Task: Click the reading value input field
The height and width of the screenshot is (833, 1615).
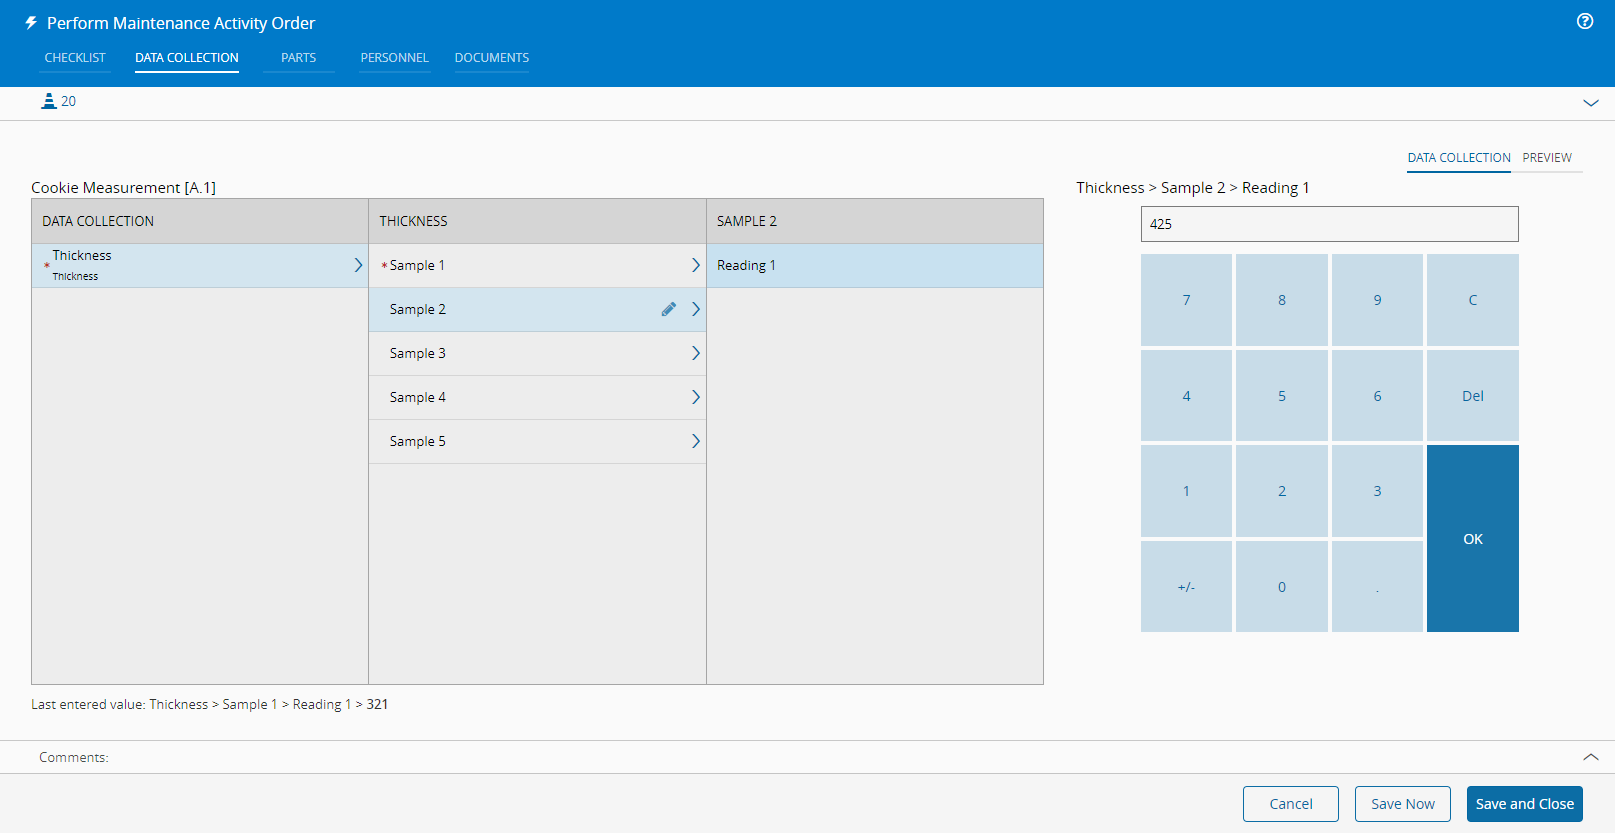Action: click(1329, 224)
